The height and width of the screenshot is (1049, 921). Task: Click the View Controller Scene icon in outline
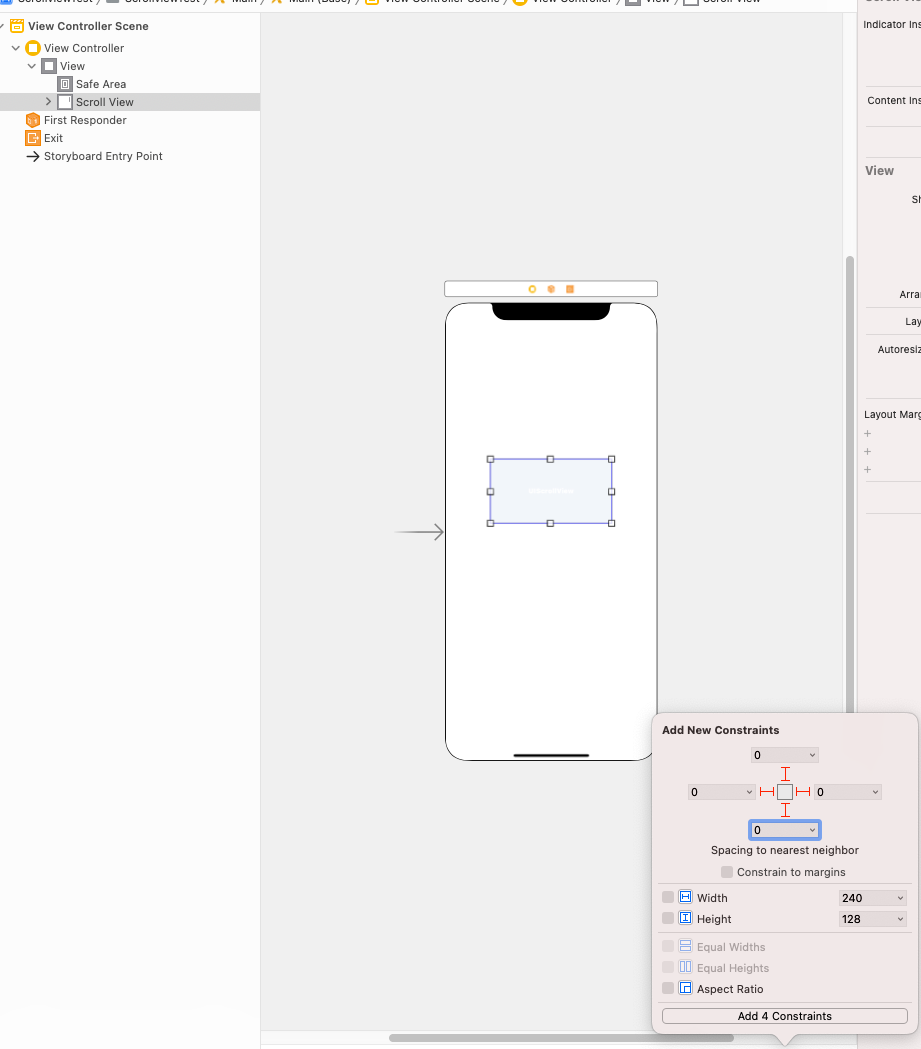(x=17, y=26)
